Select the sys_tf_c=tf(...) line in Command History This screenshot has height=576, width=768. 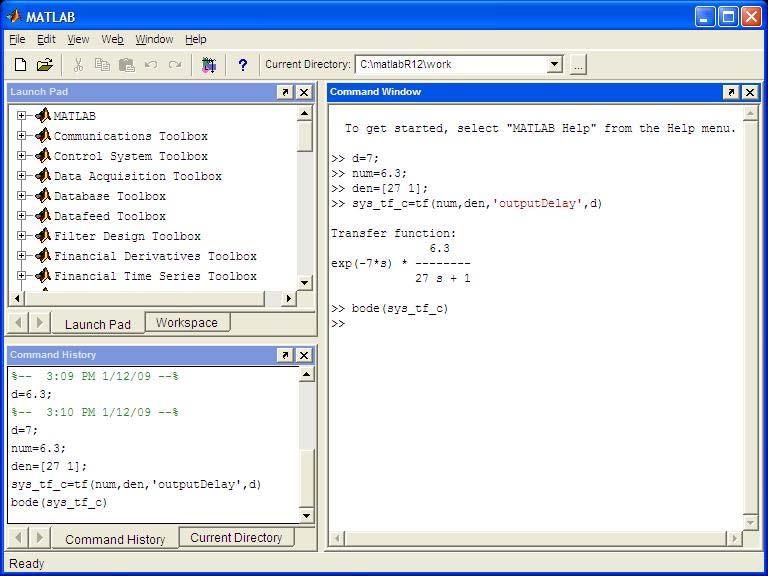[136, 484]
